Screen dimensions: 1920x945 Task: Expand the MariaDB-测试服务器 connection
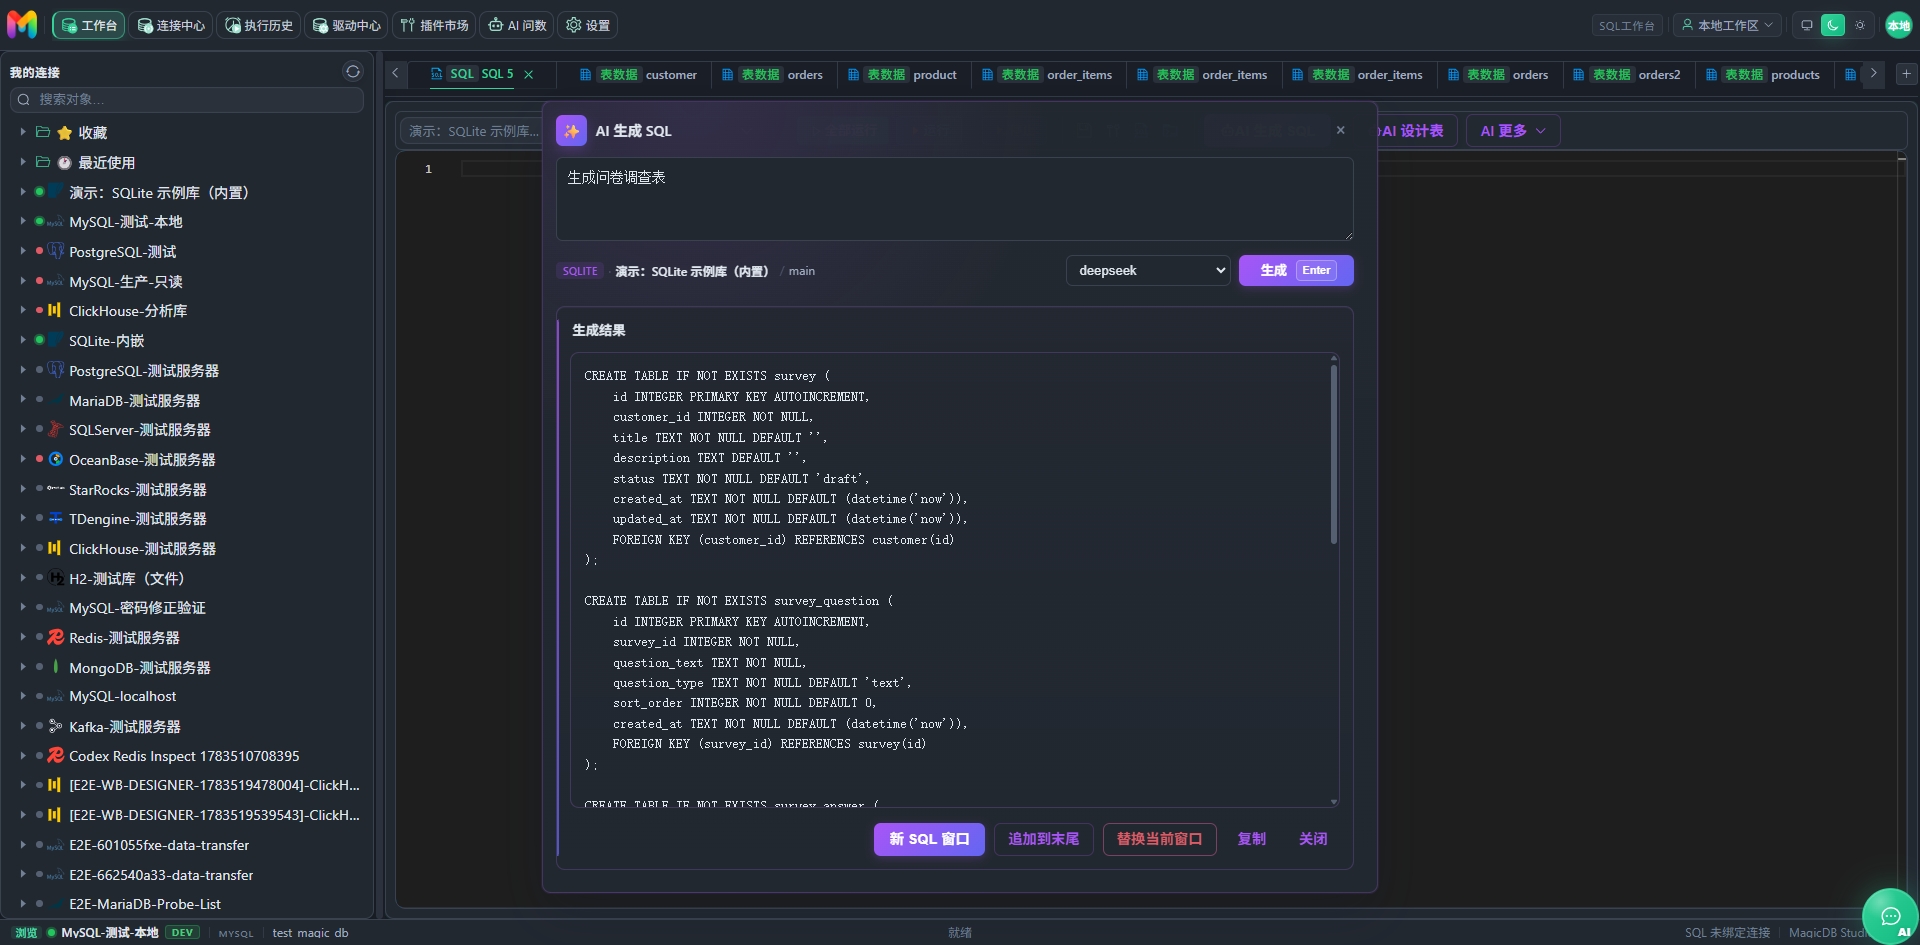(23, 399)
